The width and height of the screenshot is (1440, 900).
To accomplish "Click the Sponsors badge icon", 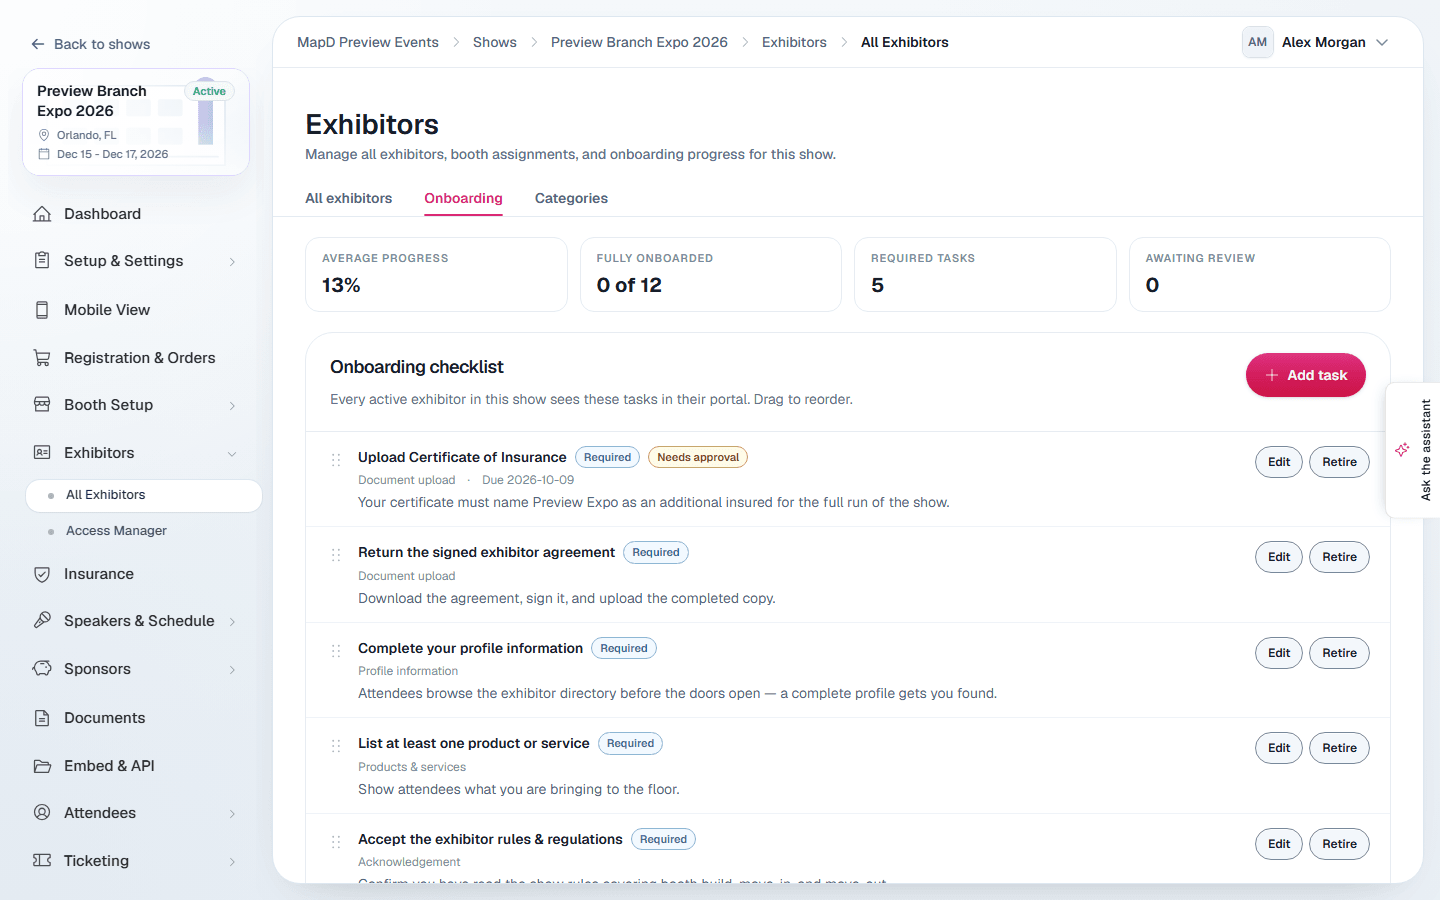I will [42, 669].
